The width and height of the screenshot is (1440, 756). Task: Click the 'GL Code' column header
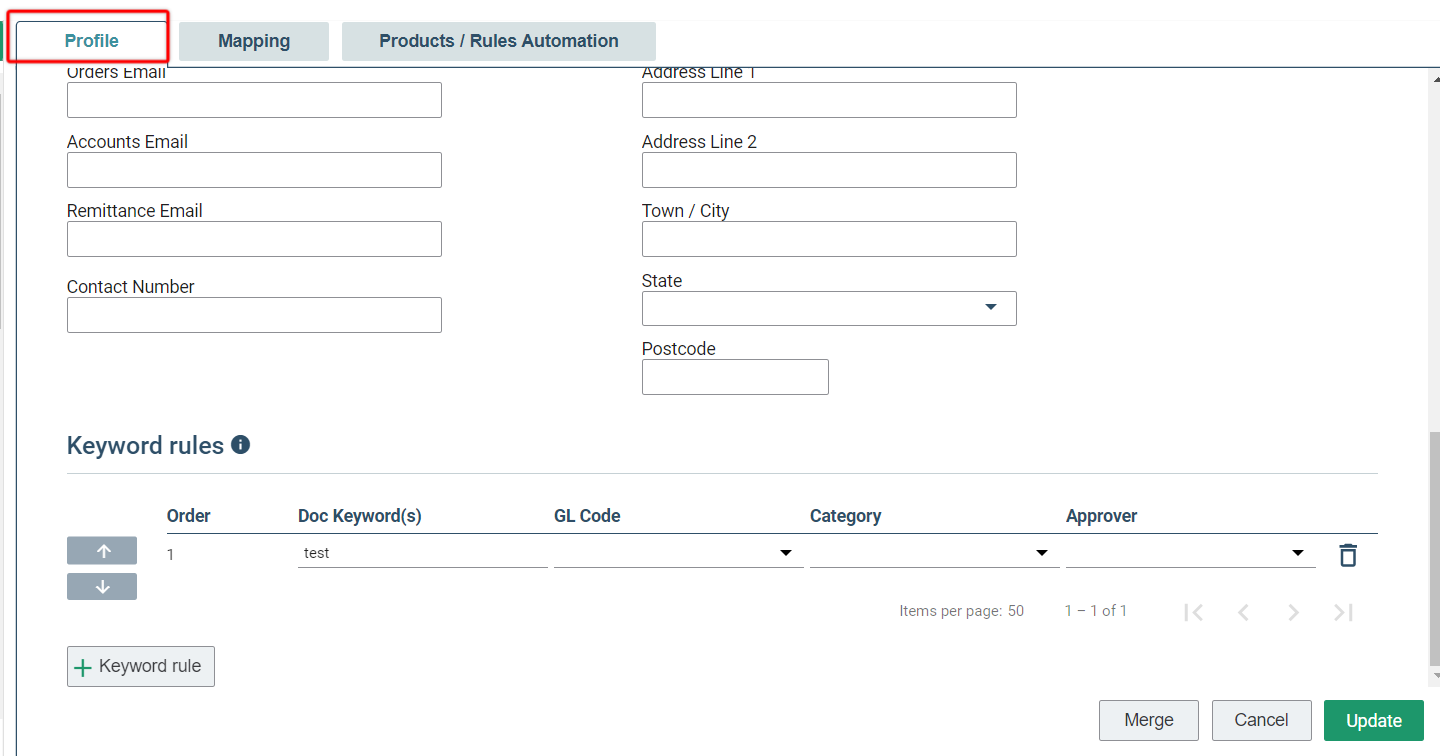pyautogui.click(x=587, y=516)
